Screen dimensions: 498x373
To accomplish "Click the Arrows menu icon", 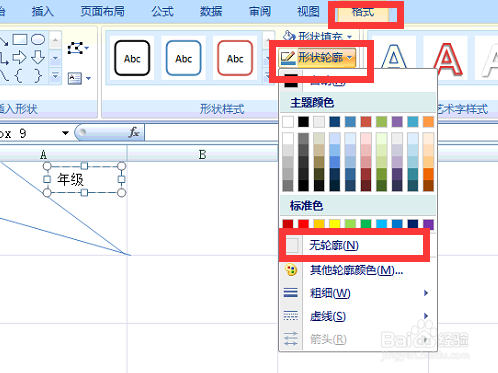I will point(291,339).
